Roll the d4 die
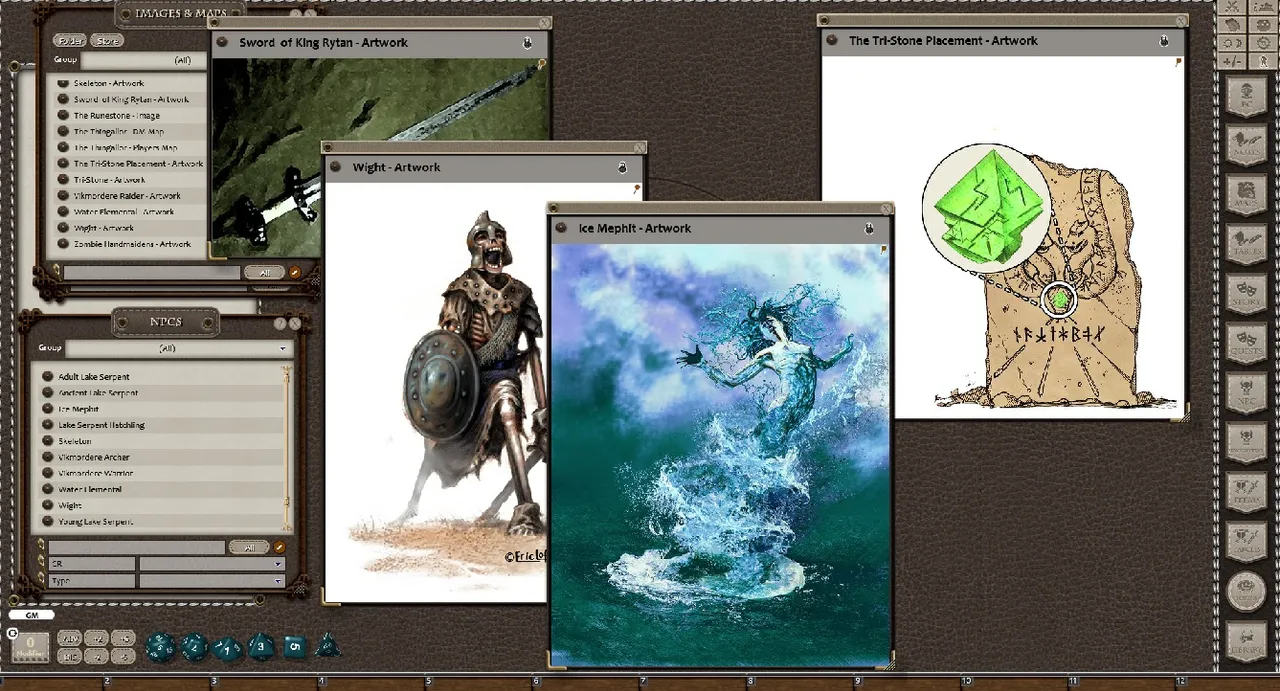The width and height of the screenshot is (1280, 691). click(327, 646)
